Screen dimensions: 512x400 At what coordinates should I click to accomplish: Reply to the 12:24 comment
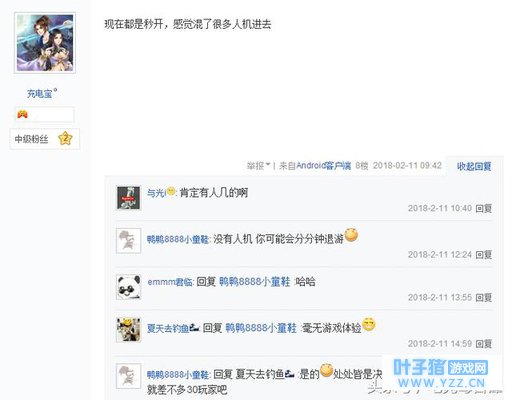click(x=484, y=255)
